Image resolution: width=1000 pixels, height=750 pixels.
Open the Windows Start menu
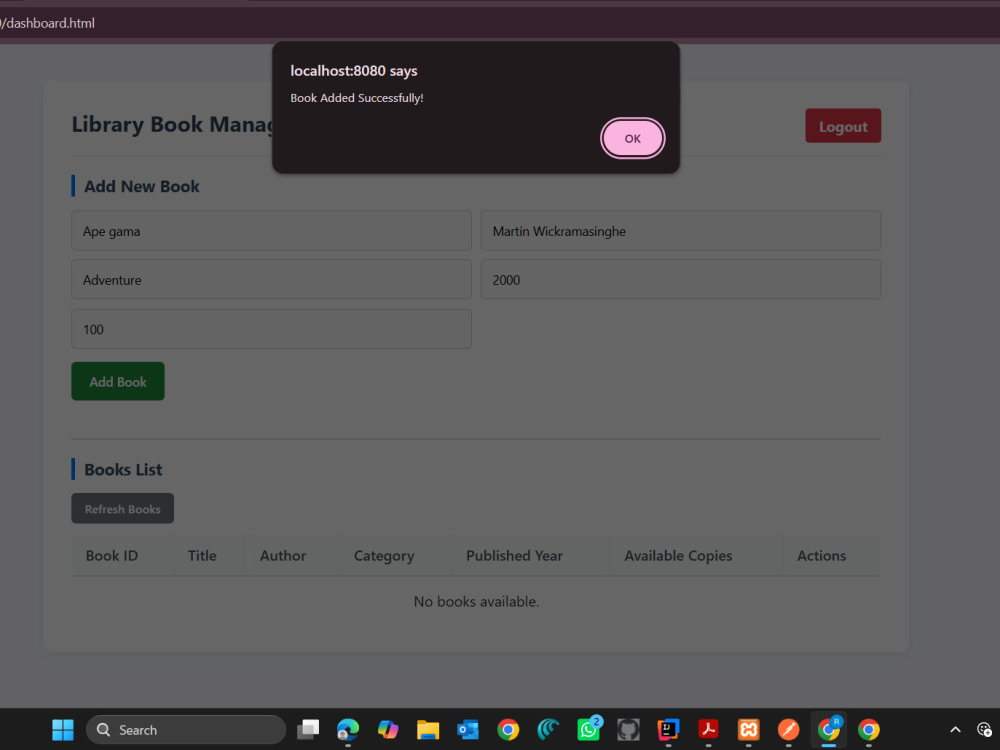62,730
